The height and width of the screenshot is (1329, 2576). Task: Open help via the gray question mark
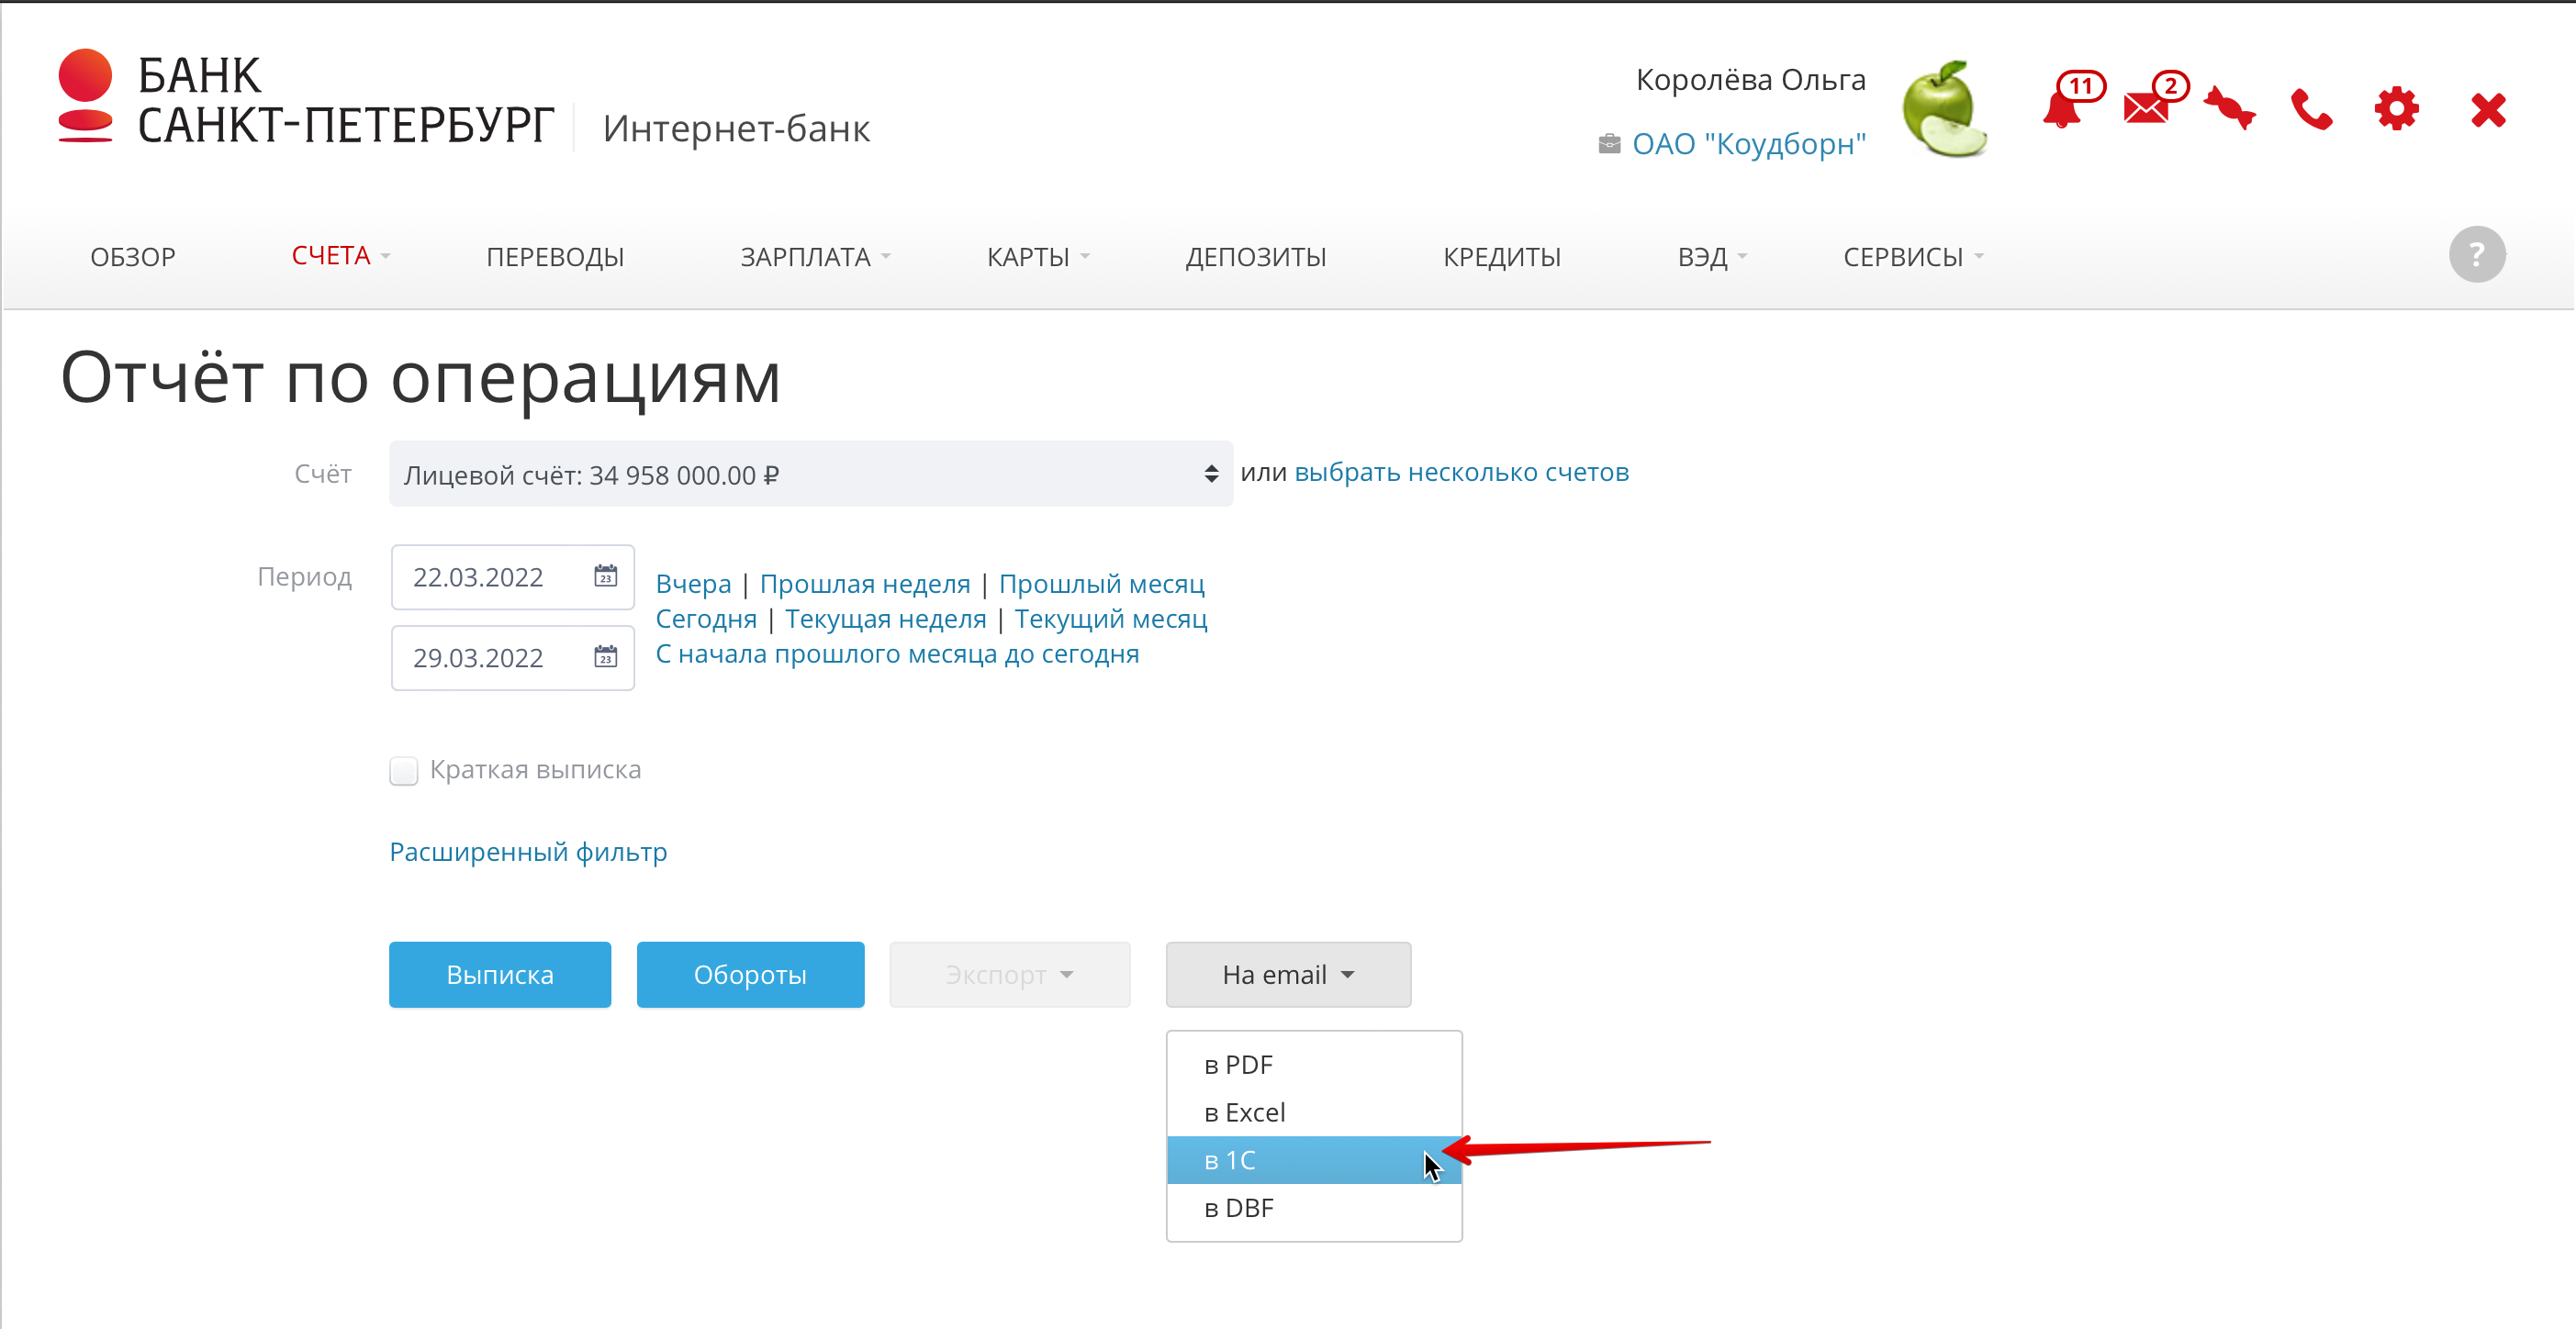click(x=2477, y=255)
